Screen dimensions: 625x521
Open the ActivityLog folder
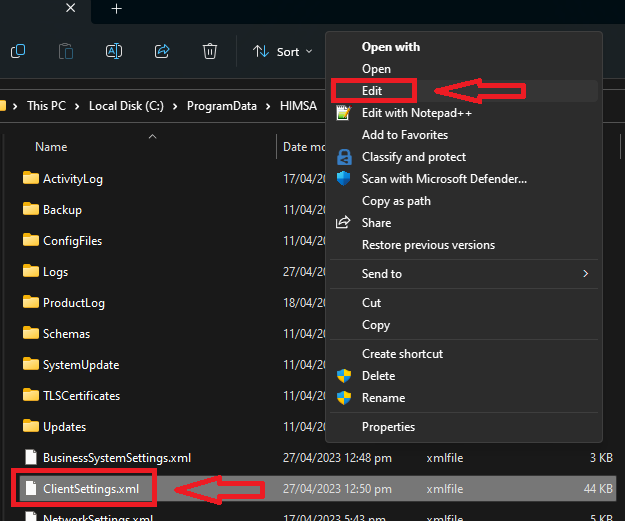click(x=72, y=179)
